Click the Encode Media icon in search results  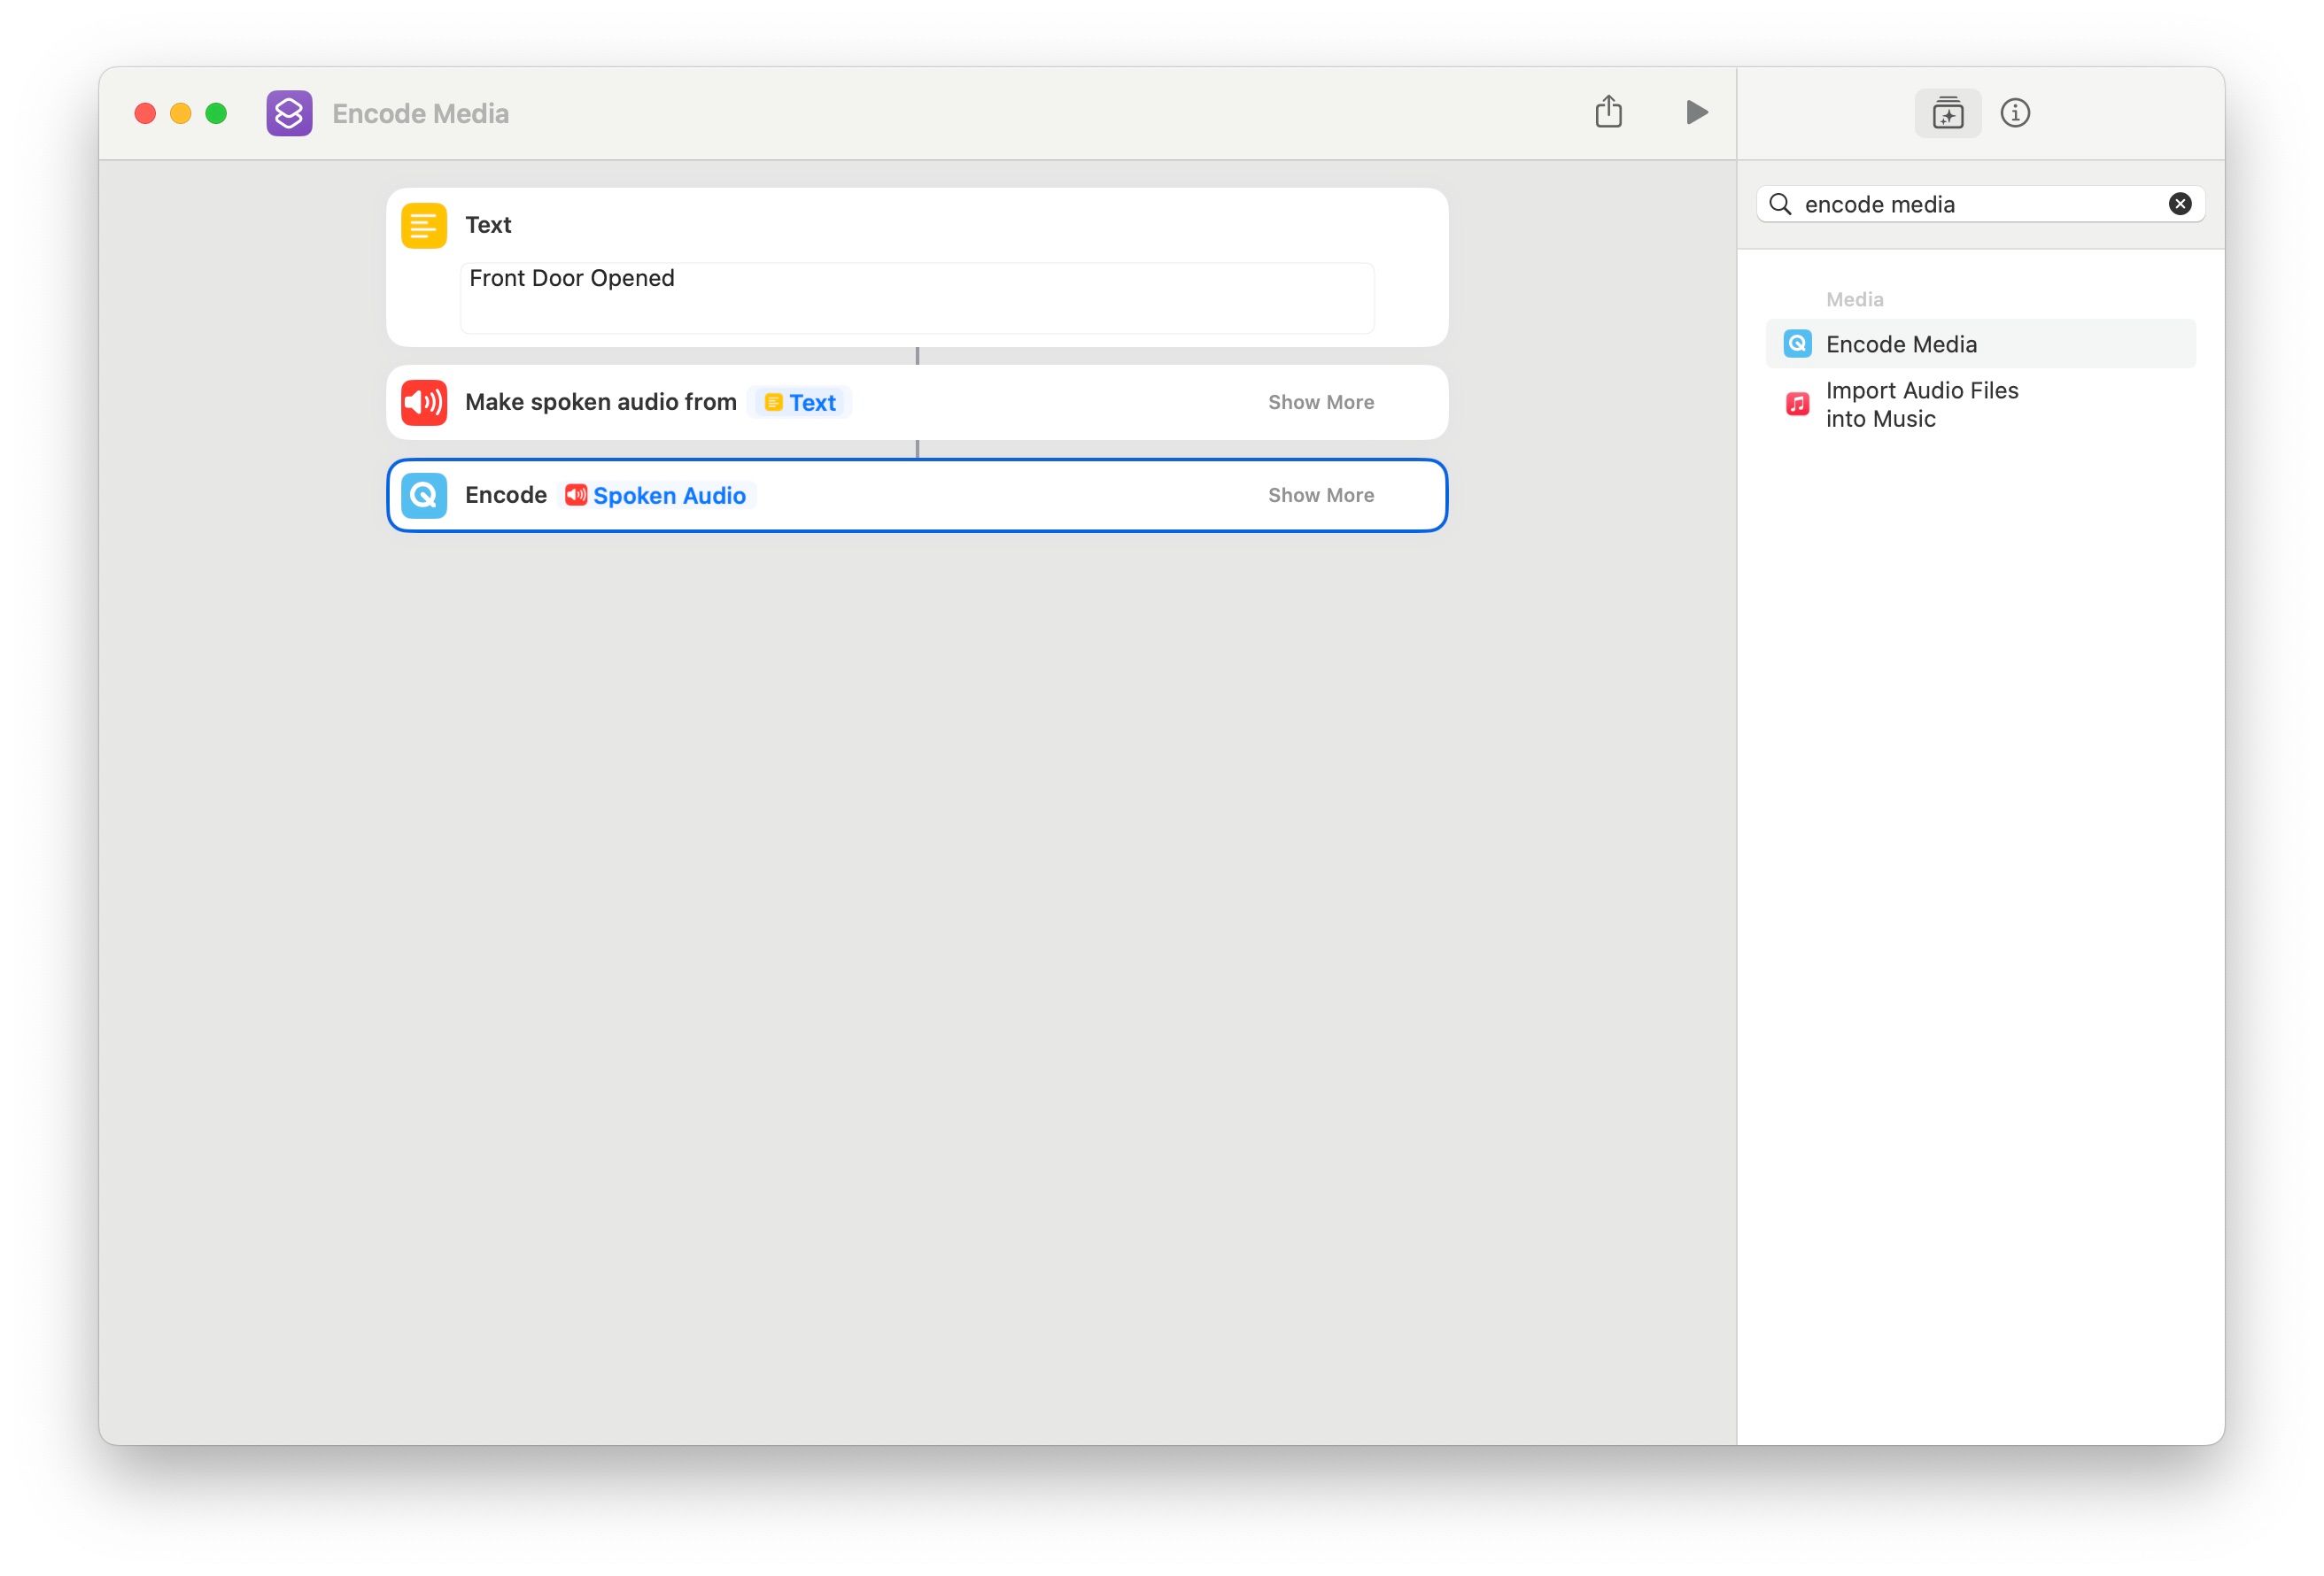tap(1797, 343)
